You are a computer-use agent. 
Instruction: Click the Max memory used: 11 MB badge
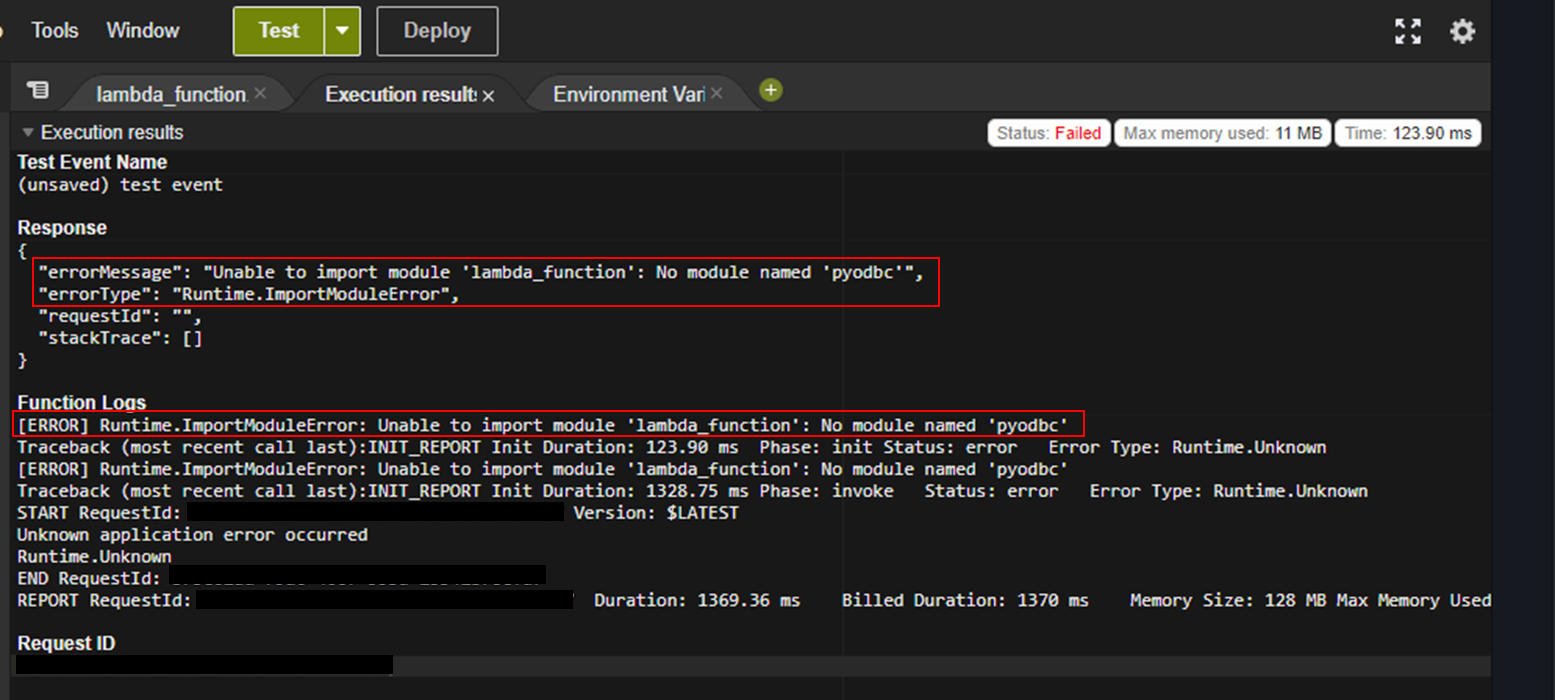1221,132
